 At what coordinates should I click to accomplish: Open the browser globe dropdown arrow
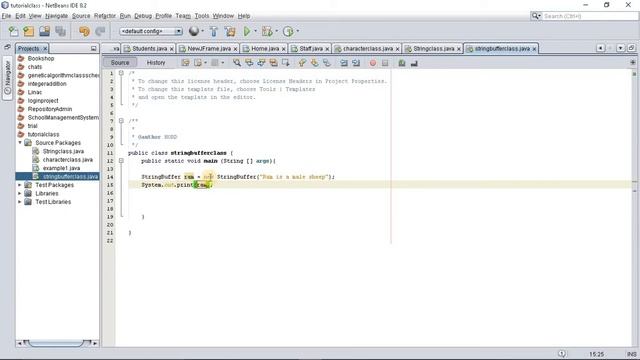(202, 31)
